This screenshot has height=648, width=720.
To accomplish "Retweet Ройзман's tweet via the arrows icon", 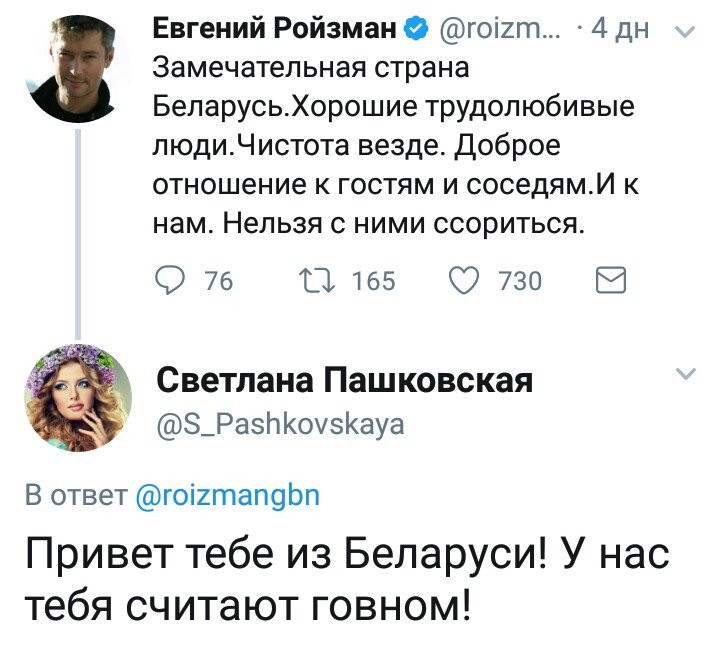I will pos(316,281).
